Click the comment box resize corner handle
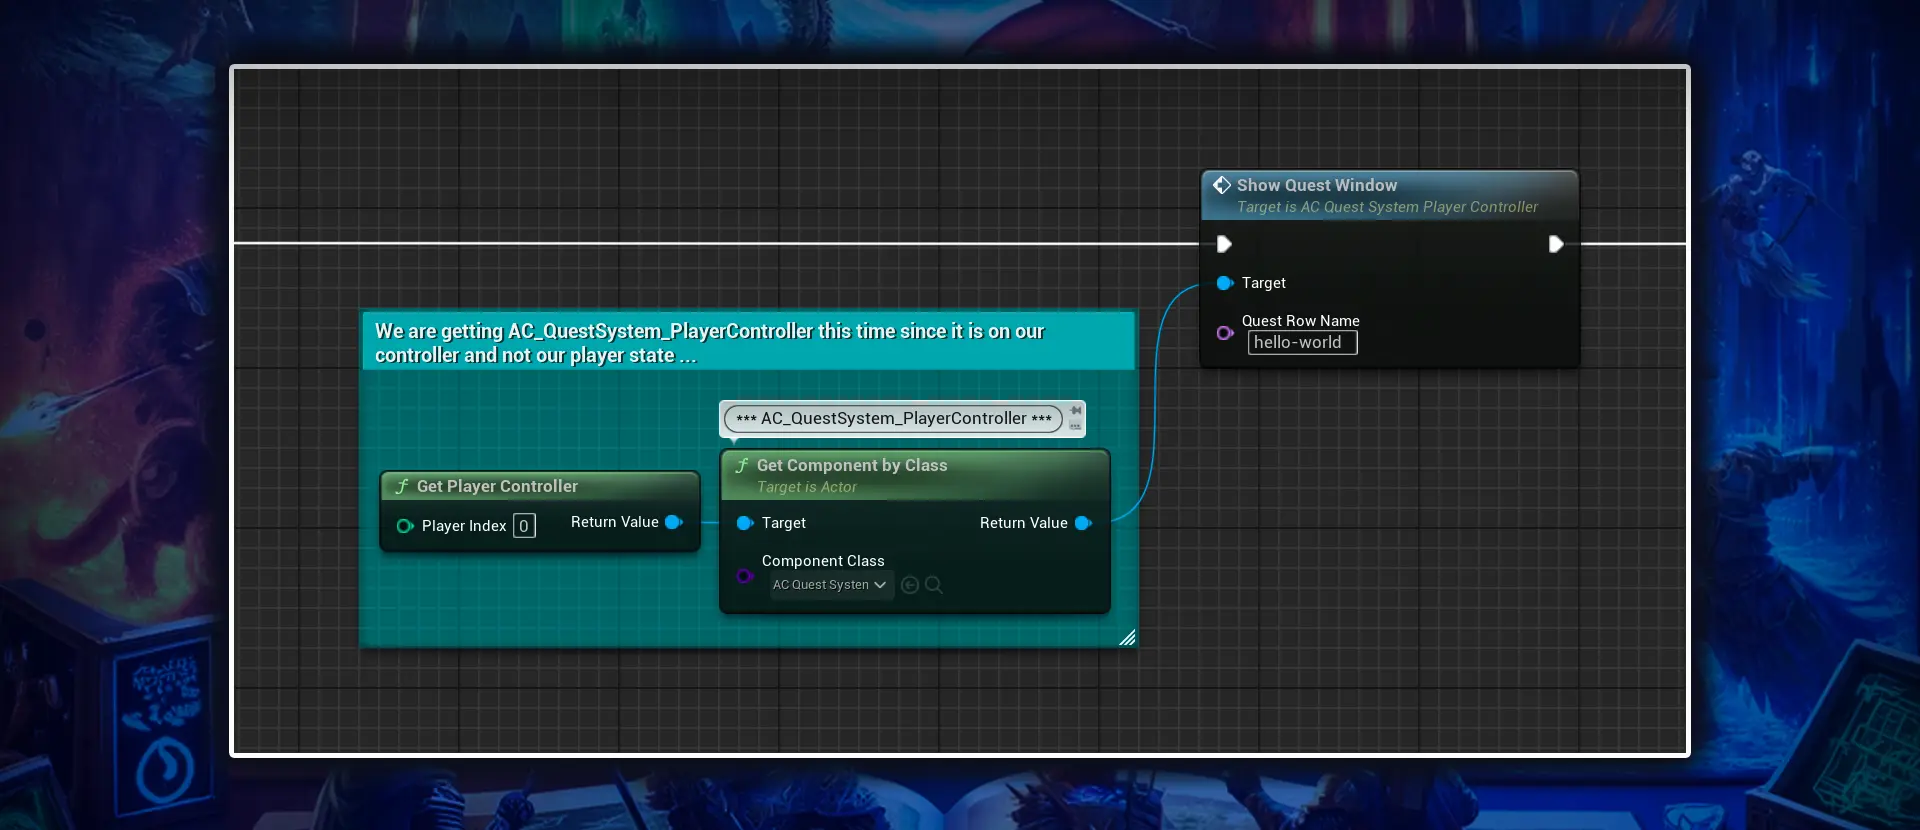This screenshot has height=830, width=1920. [1127, 637]
